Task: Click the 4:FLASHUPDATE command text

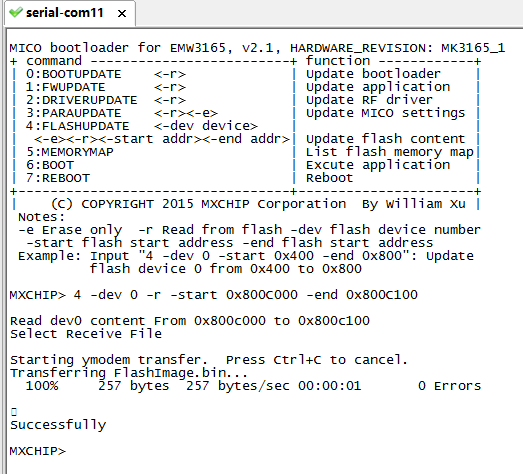Action: 77,126
